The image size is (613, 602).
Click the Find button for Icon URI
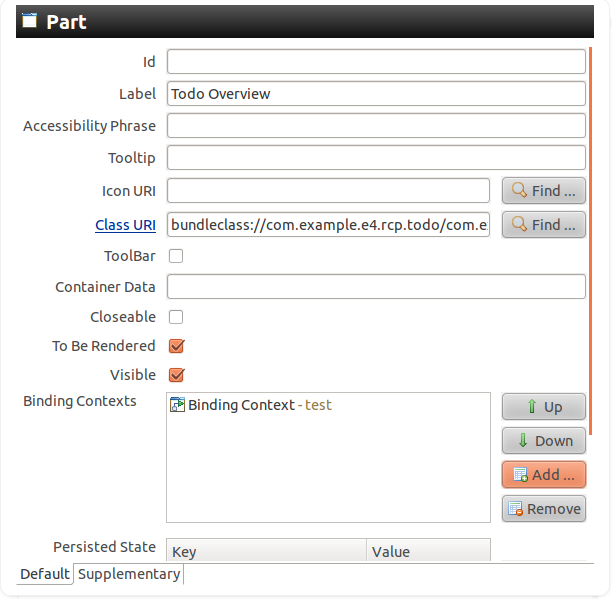(543, 190)
